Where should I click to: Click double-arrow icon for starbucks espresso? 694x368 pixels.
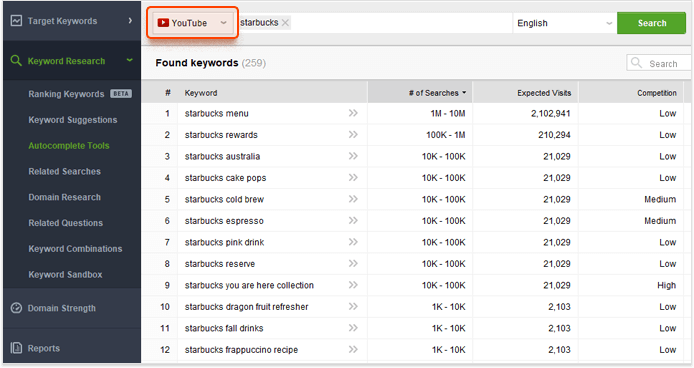point(353,220)
